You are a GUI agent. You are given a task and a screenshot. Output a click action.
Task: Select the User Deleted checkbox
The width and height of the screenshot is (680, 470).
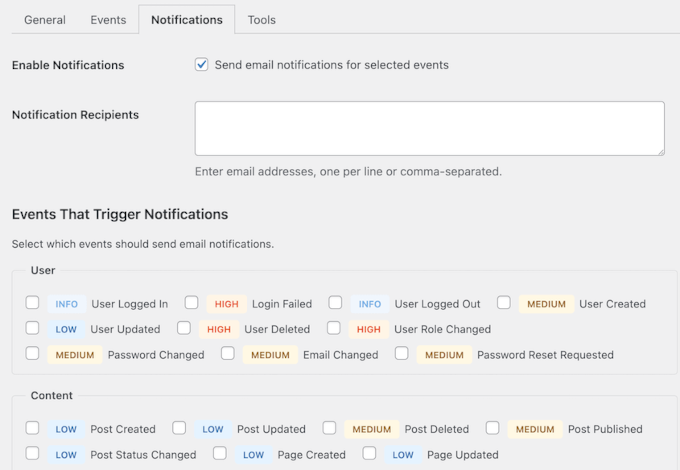[x=184, y=328]
